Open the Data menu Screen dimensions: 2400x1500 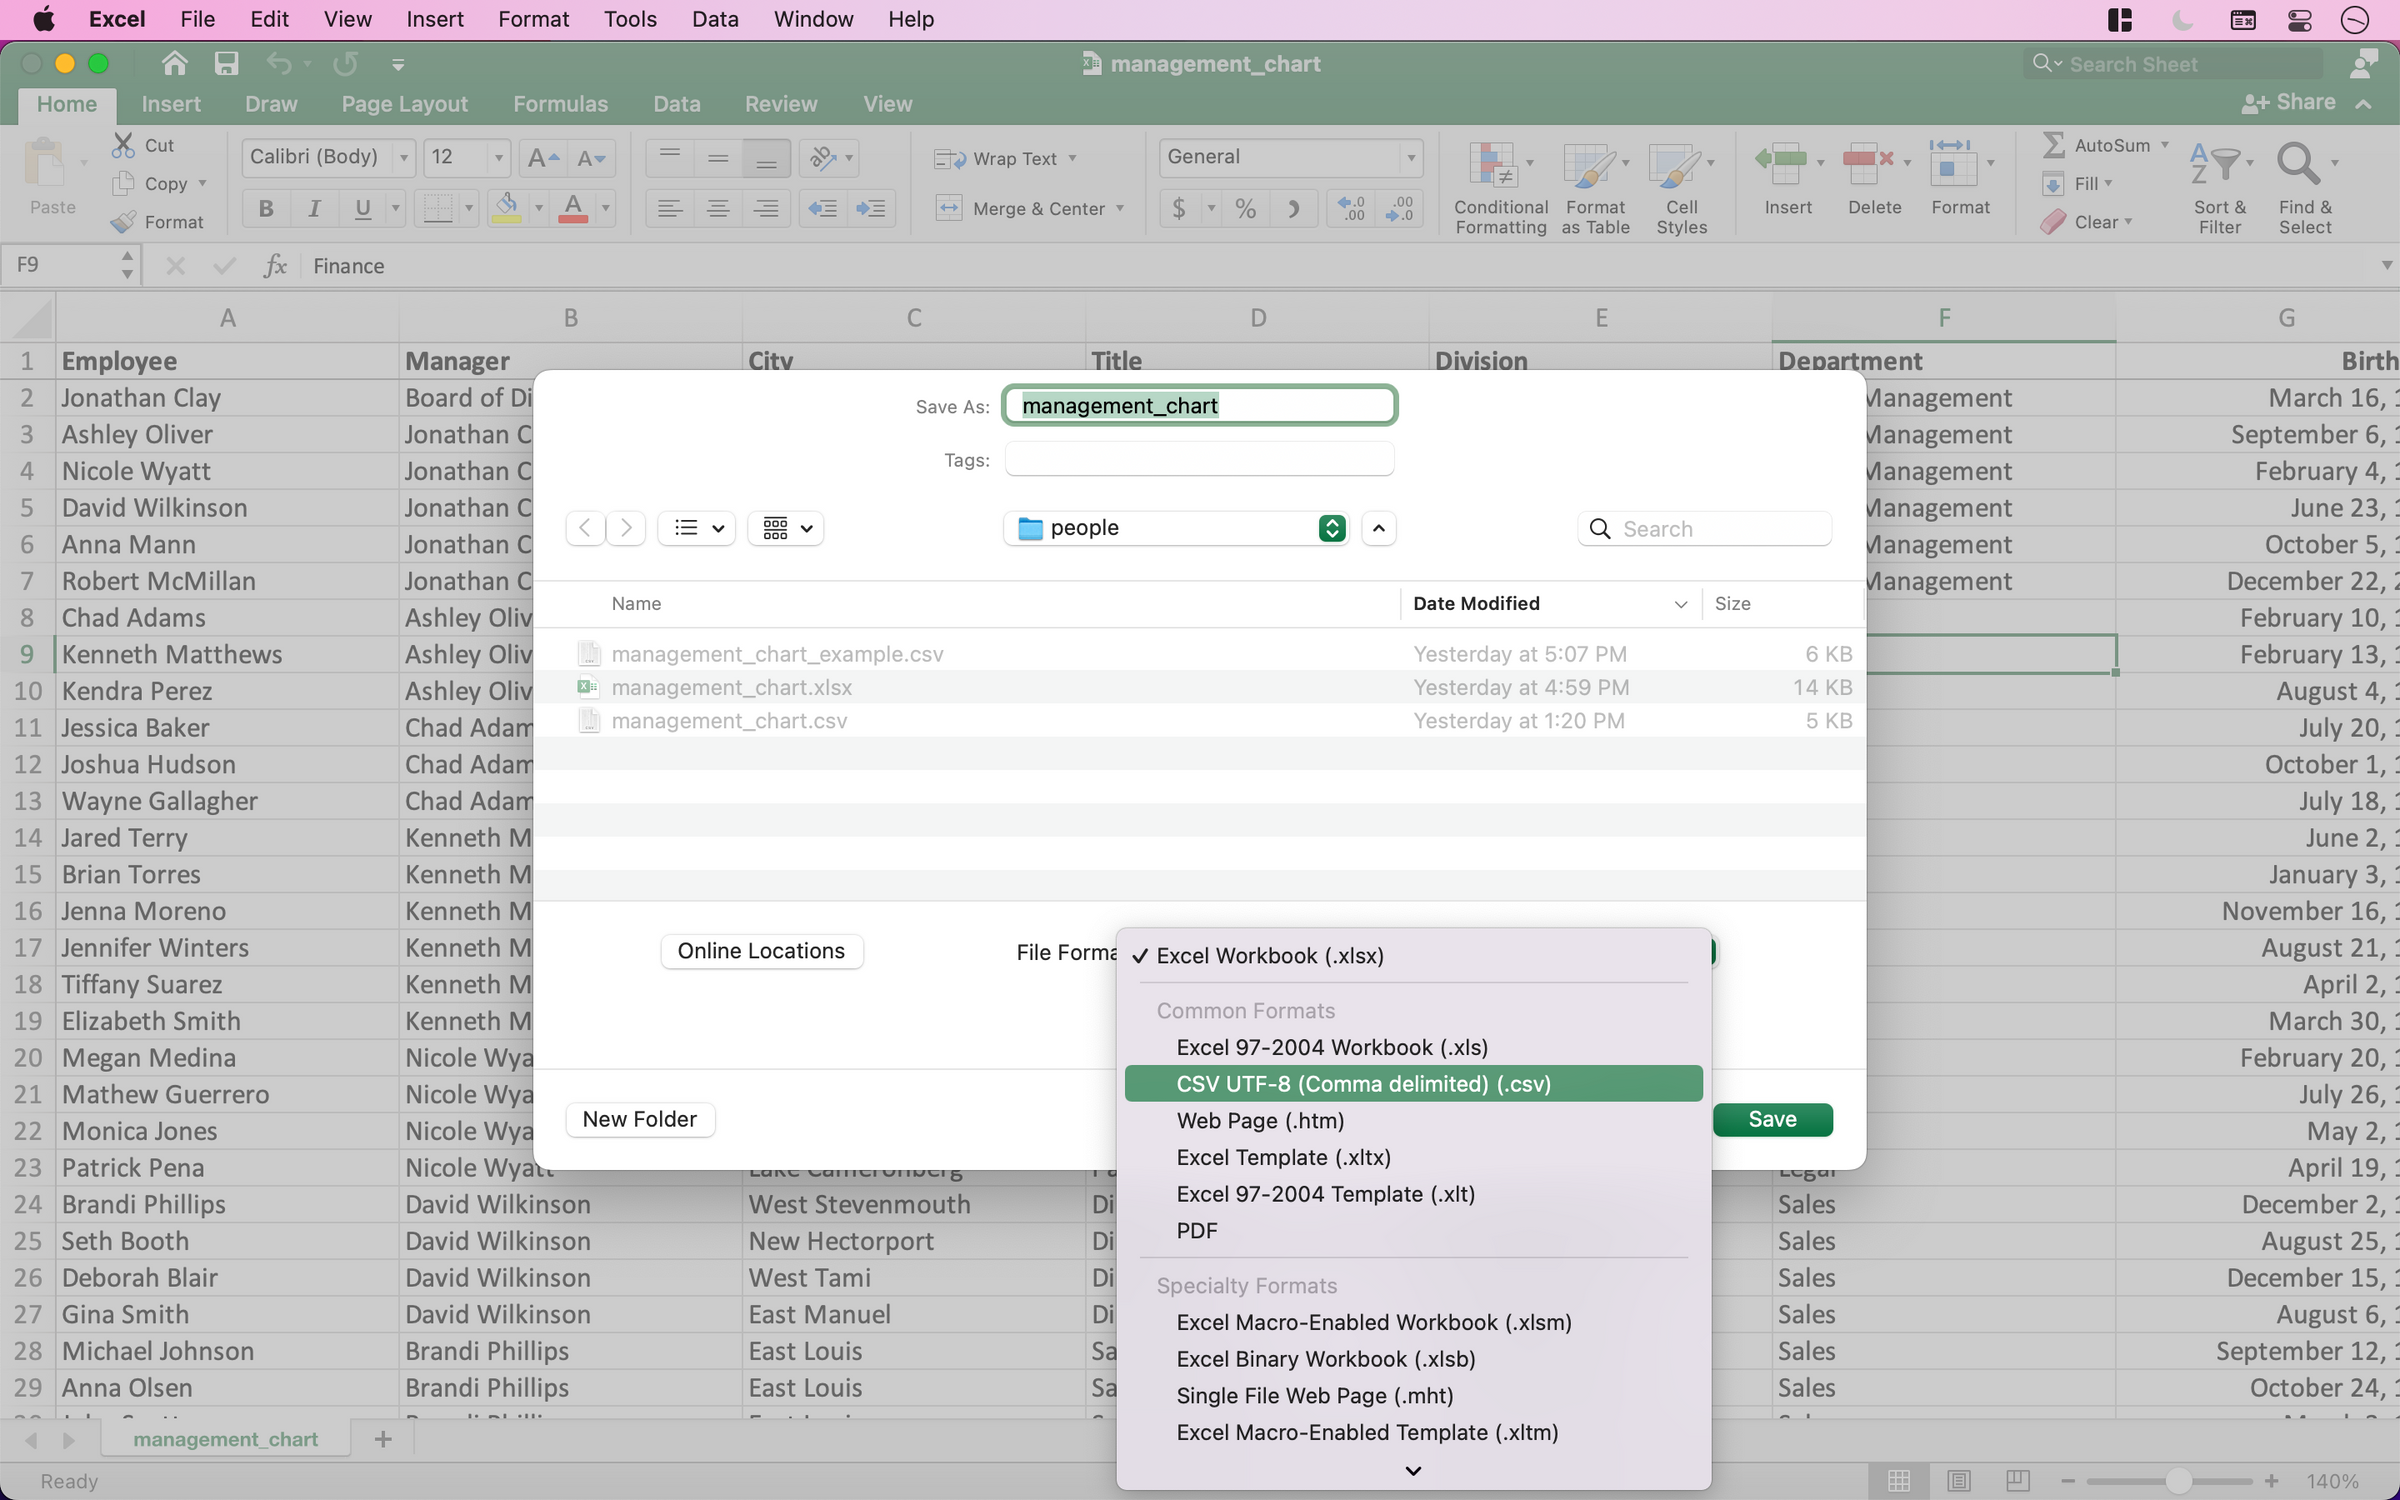(714, 19)
